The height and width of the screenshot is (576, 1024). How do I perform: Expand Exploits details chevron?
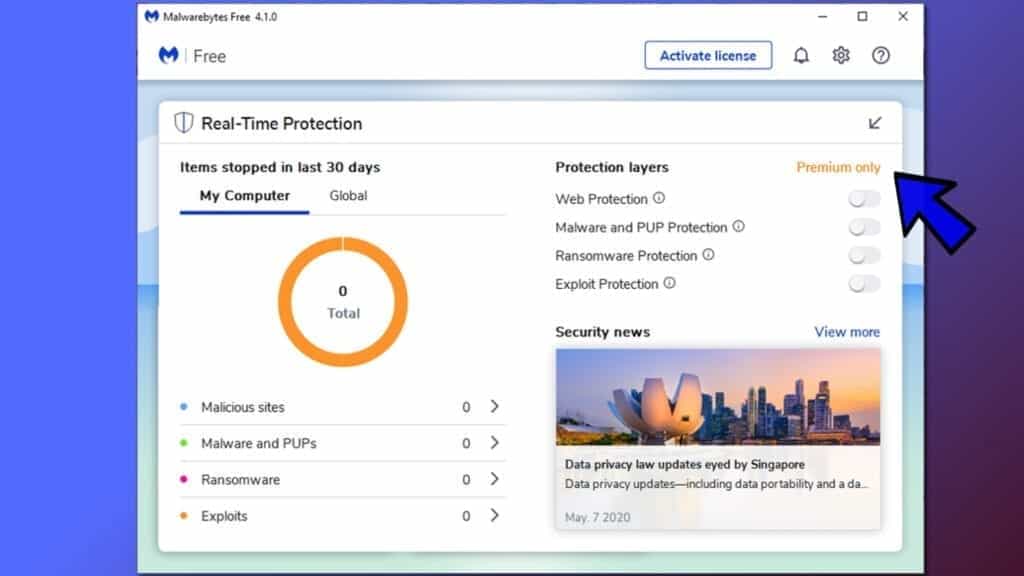(494, 515)
